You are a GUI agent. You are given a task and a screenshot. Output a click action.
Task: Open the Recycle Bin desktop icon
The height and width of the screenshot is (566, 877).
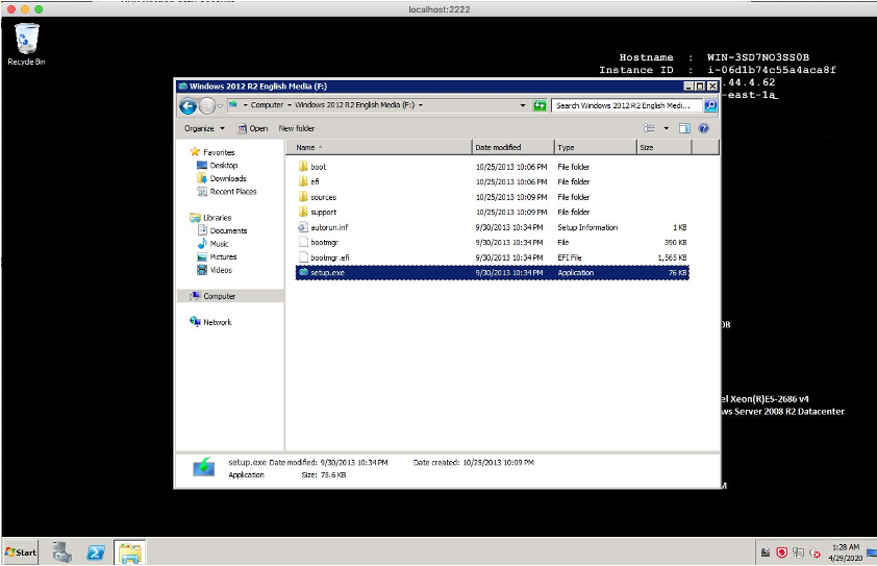tap(26, 45)
